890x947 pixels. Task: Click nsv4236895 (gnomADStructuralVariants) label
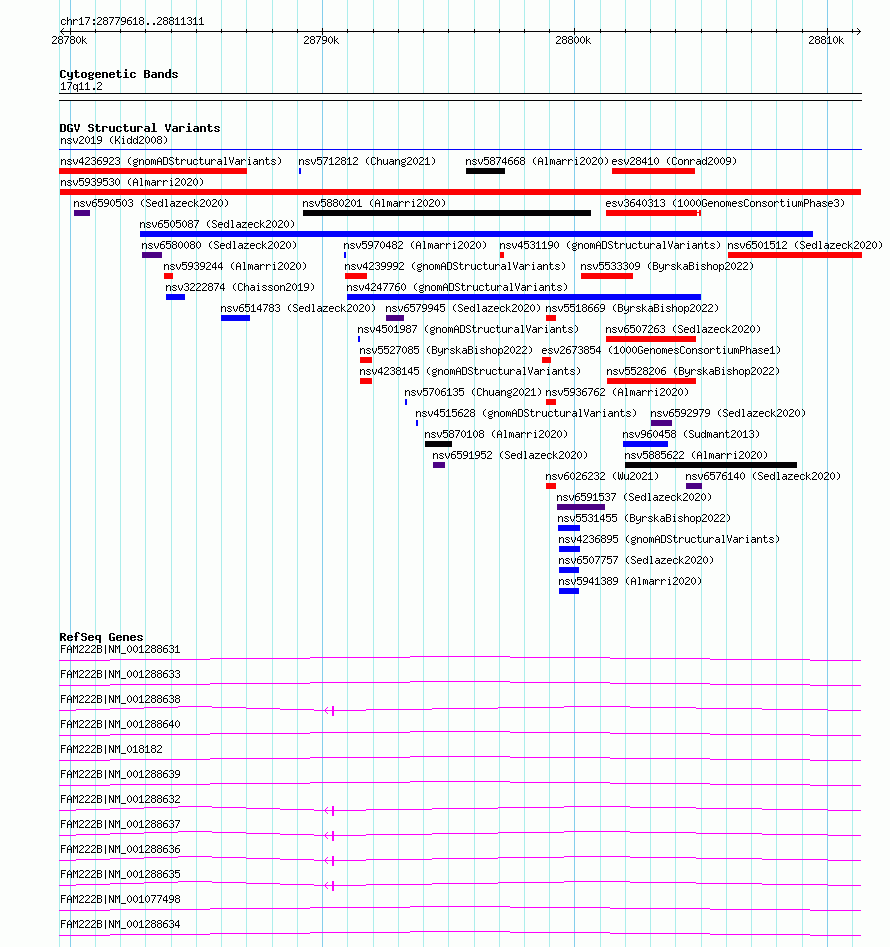669,539
